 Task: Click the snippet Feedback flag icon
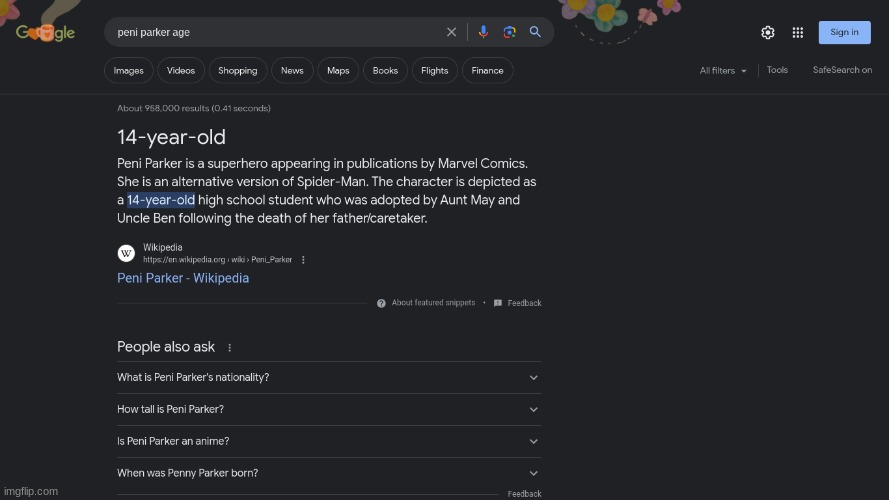tap(498, 303)
